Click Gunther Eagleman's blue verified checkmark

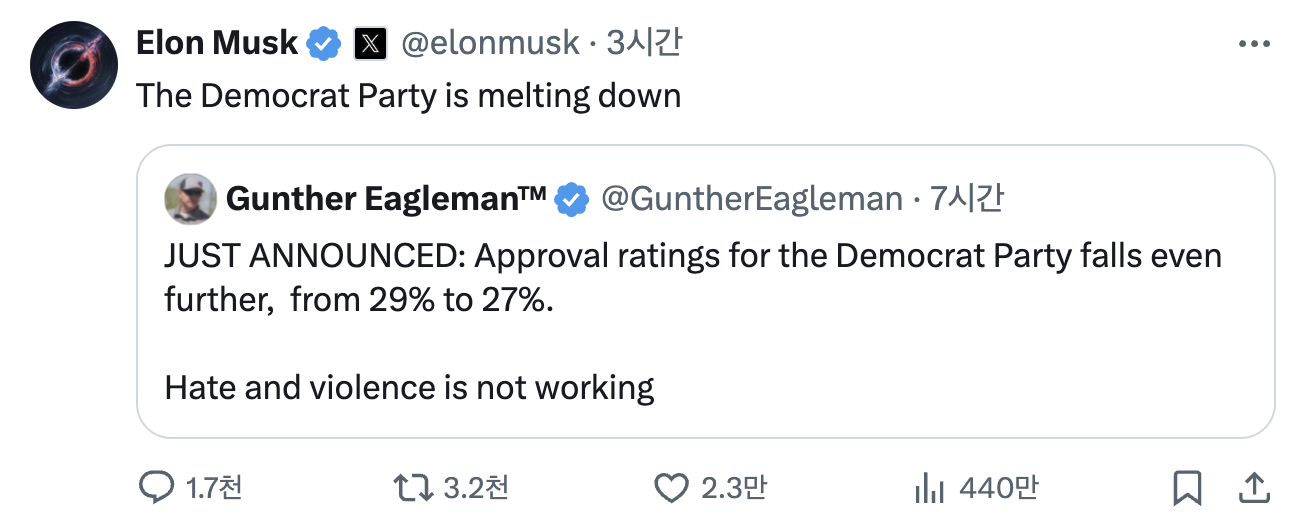[571, 199]
